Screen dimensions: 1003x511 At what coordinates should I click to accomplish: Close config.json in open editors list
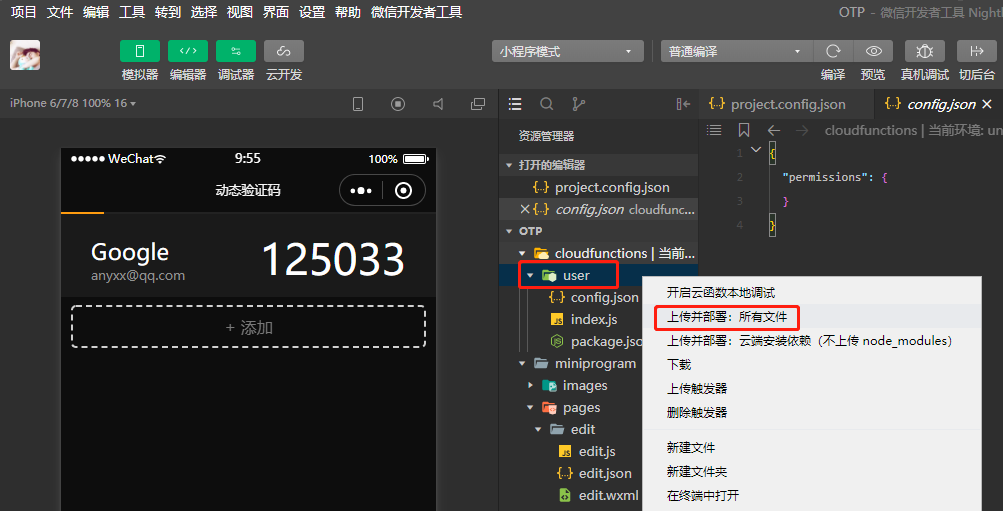[525, 209]
